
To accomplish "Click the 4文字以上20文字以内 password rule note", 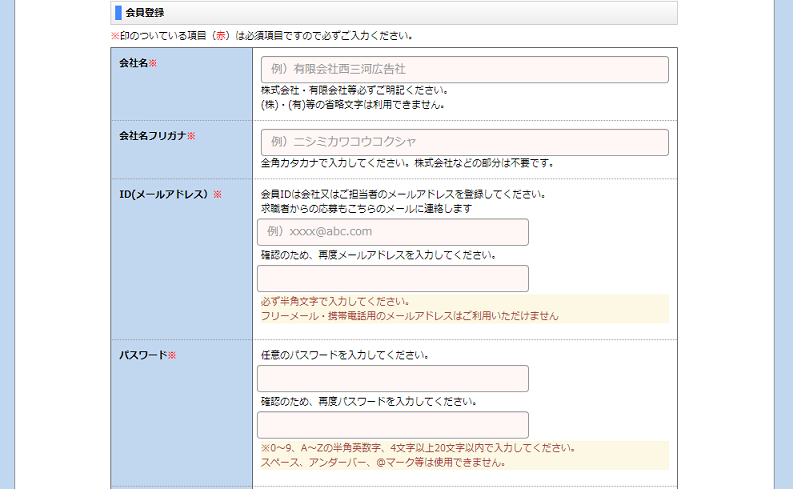I will pyautogui.click(x=417, y=448).
